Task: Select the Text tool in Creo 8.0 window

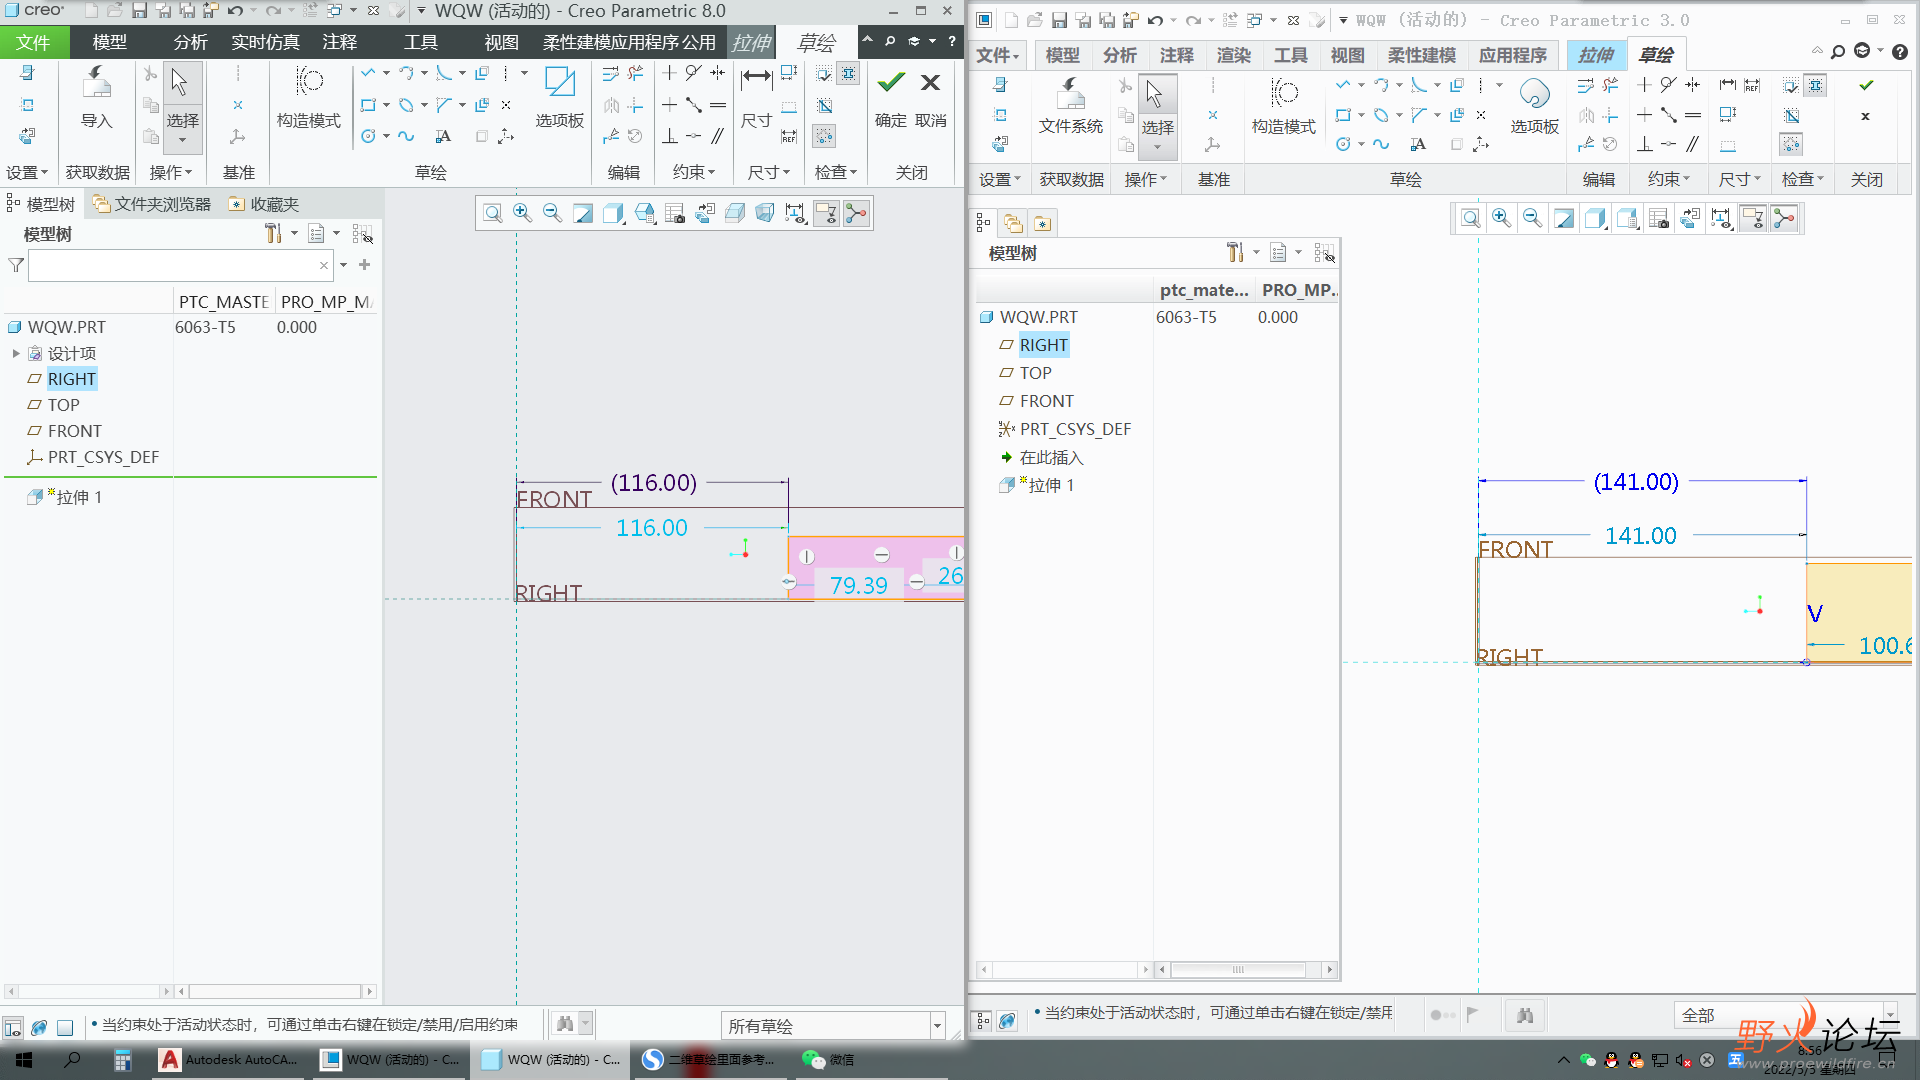Action: pos(443,136)
